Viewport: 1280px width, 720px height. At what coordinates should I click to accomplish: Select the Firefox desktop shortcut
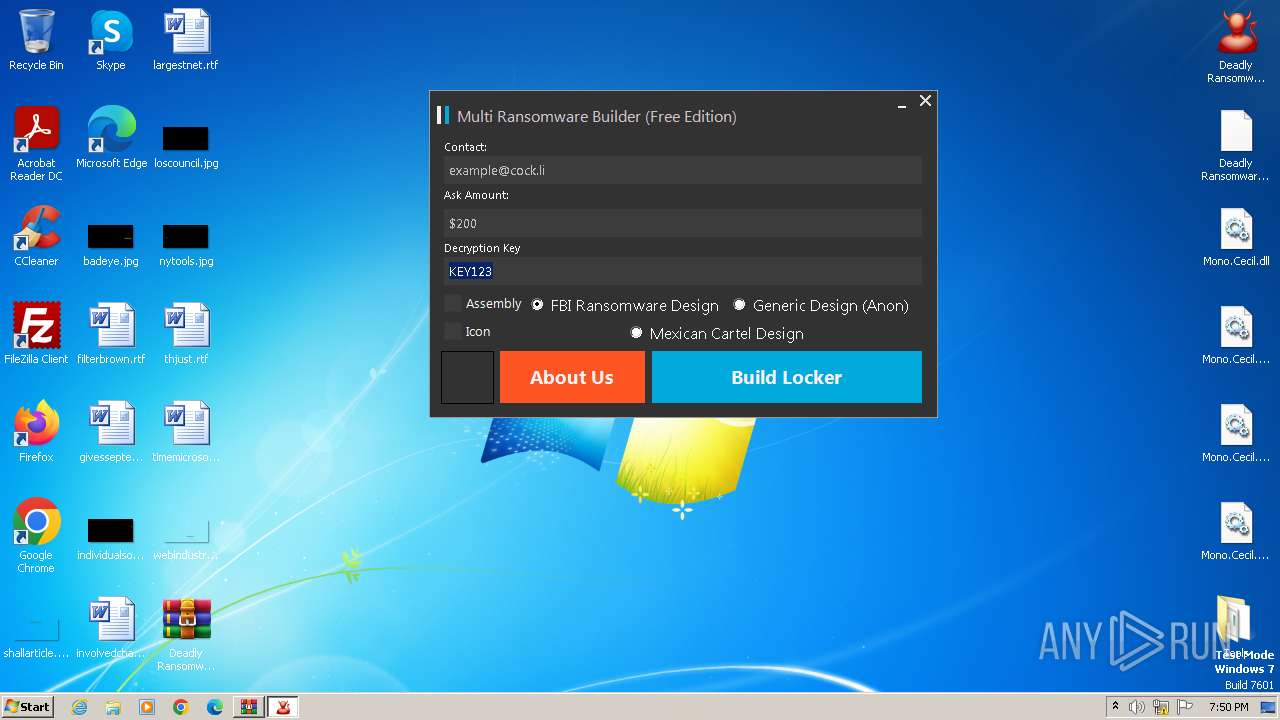click(x=36, y=432)
